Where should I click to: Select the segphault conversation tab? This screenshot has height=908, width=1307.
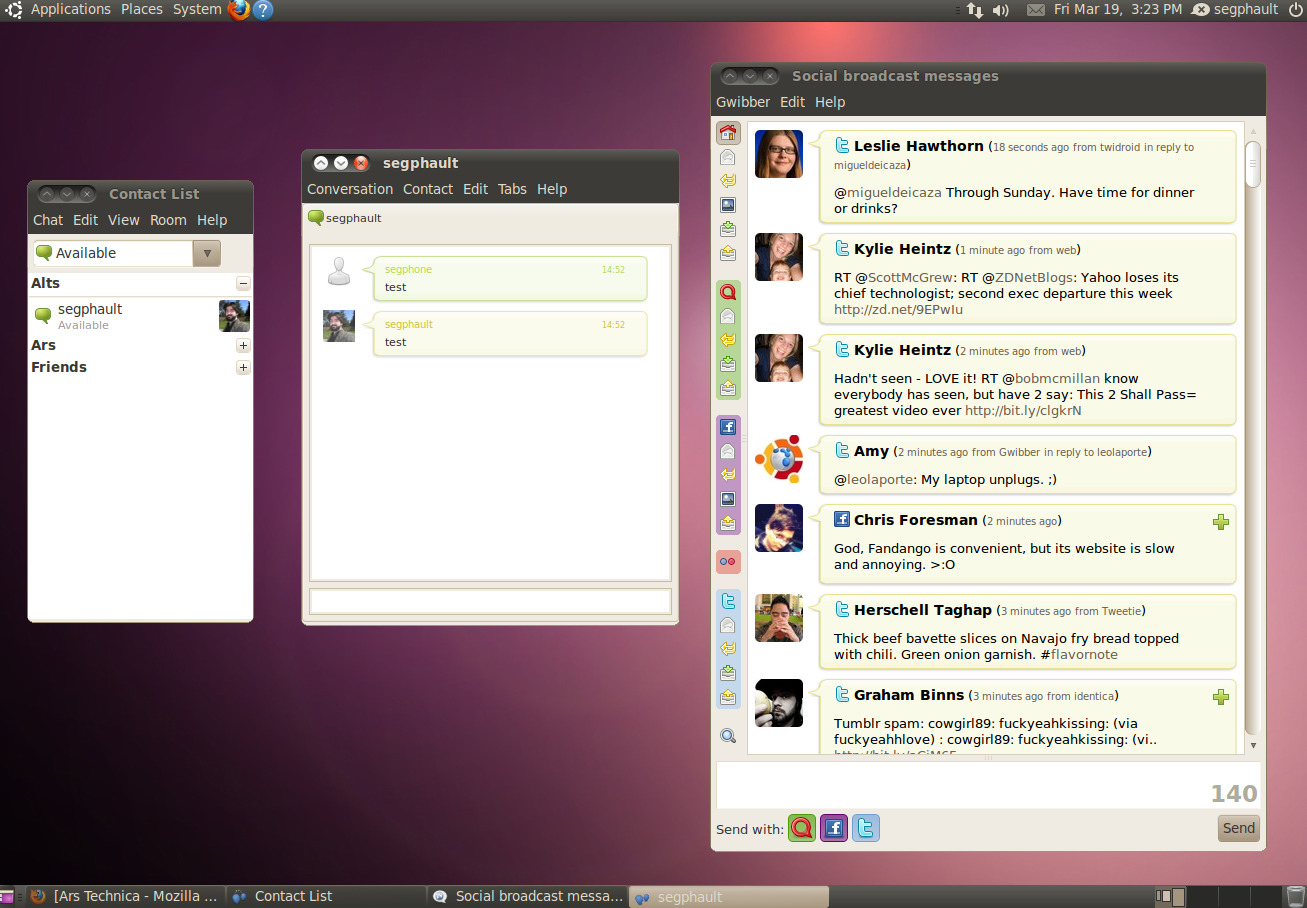pos(345,218)
